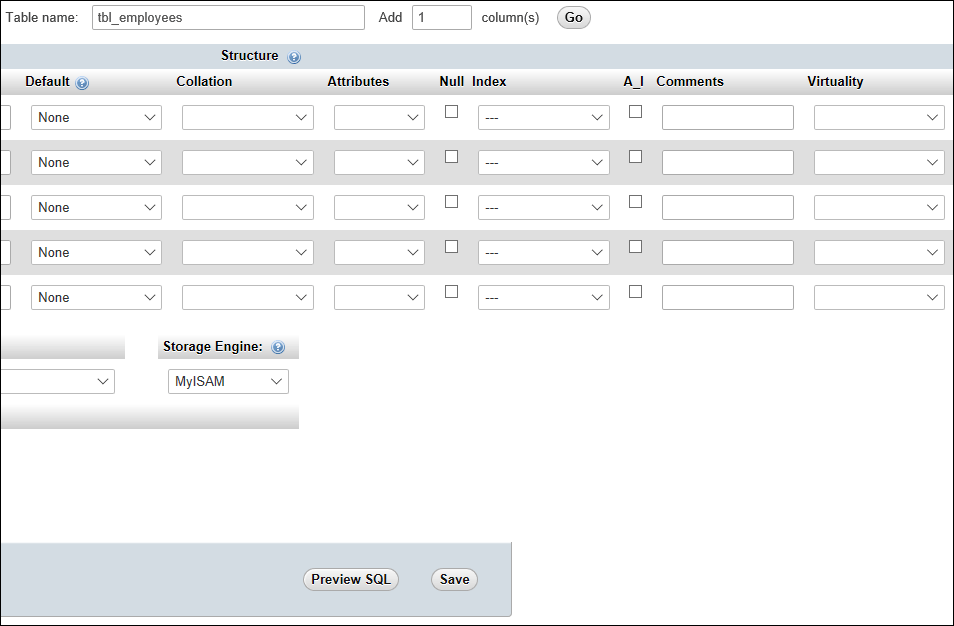Viewport: 954px width, 626px height.
Task: Click the Save button
Action: pyautogui.click(x=454, y=580)
